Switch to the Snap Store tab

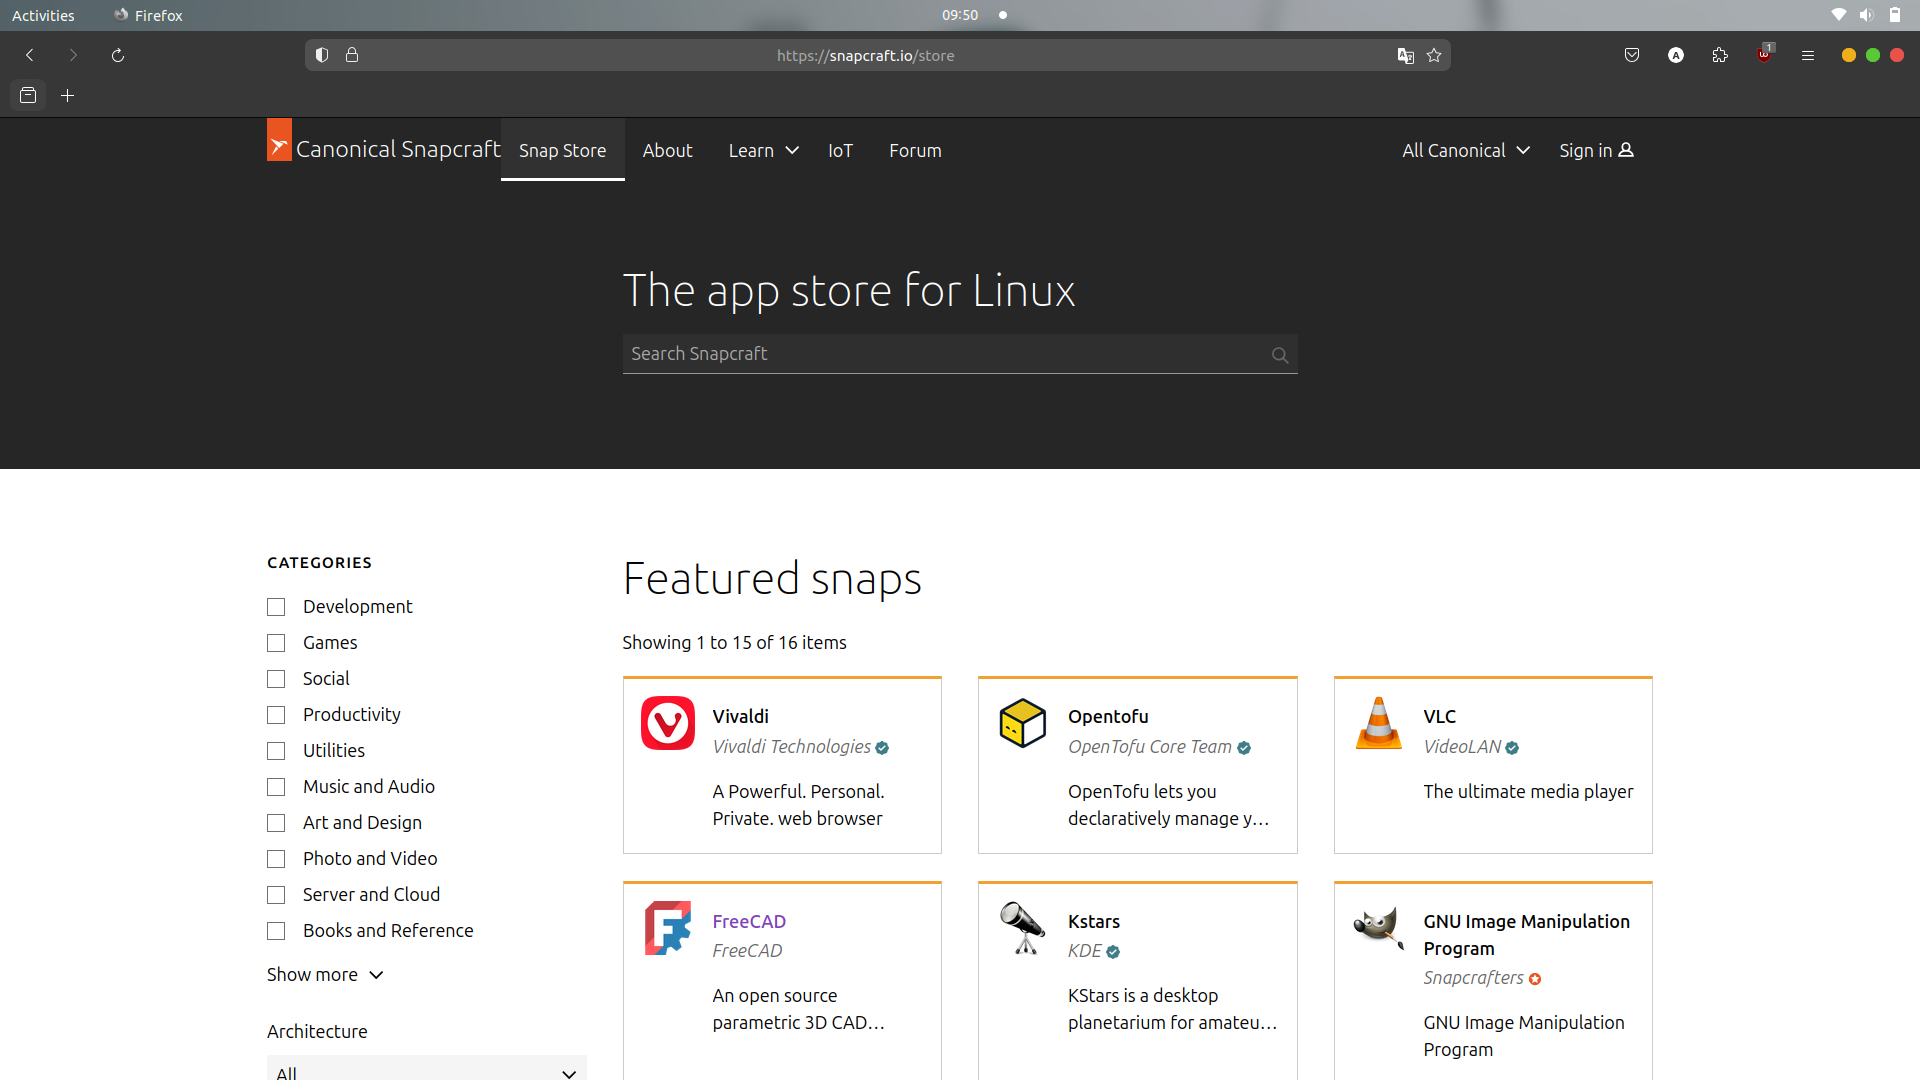pos(563,150)
